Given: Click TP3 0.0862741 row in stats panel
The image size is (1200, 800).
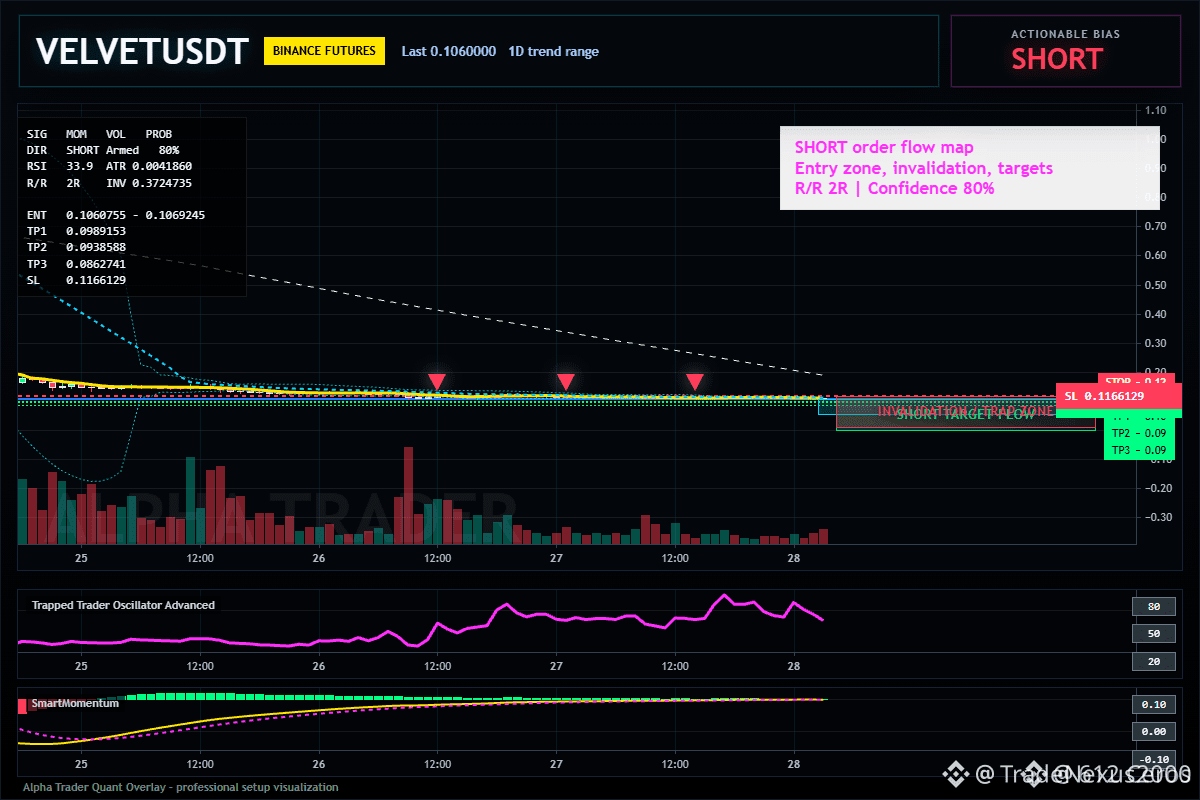Looking at the screenshot, I should pos(76,264).
